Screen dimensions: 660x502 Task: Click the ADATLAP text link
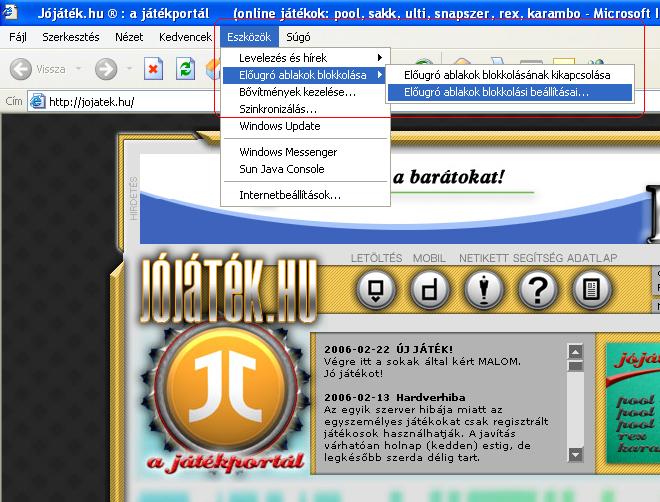[592, 258]
